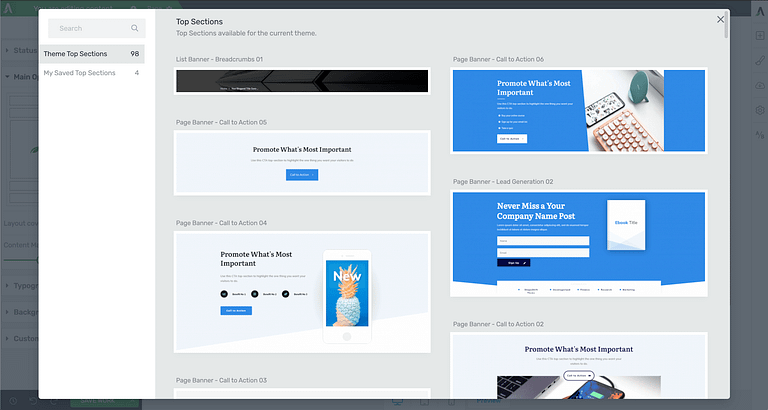Open the settings gear icon
The width and height of the screenshot is (768, 410).
(759, 110)
